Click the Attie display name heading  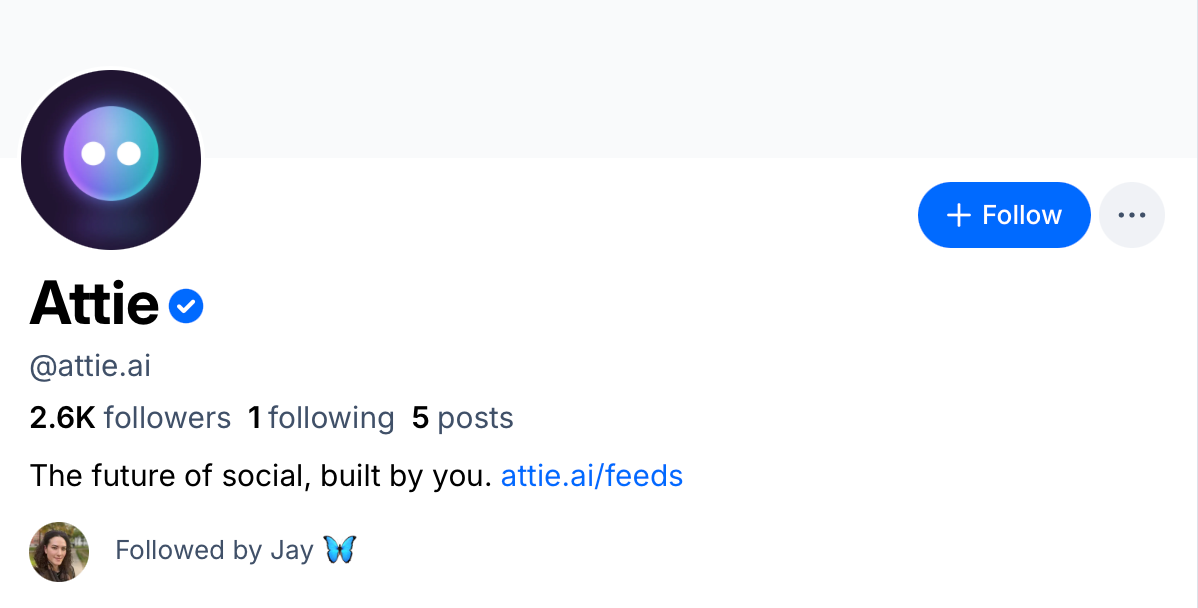pos(95,303)
